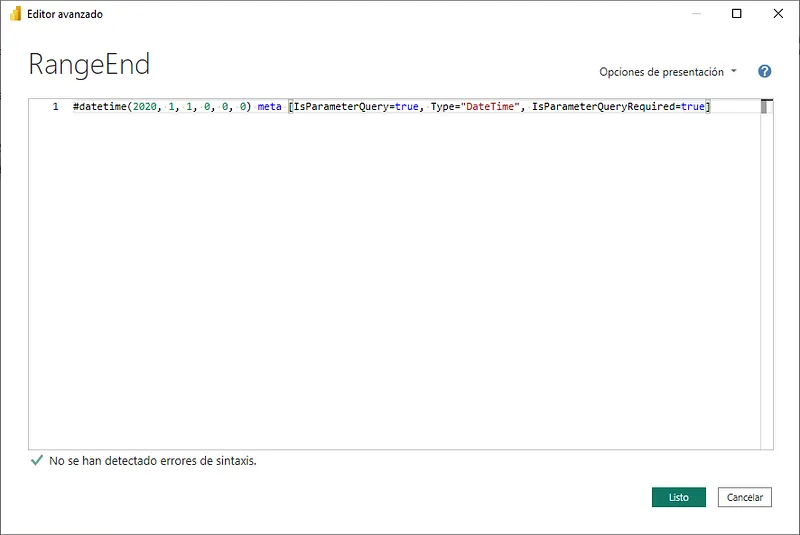
Task: Click the No se han detectado errores message
Action: tap(153, 461)
